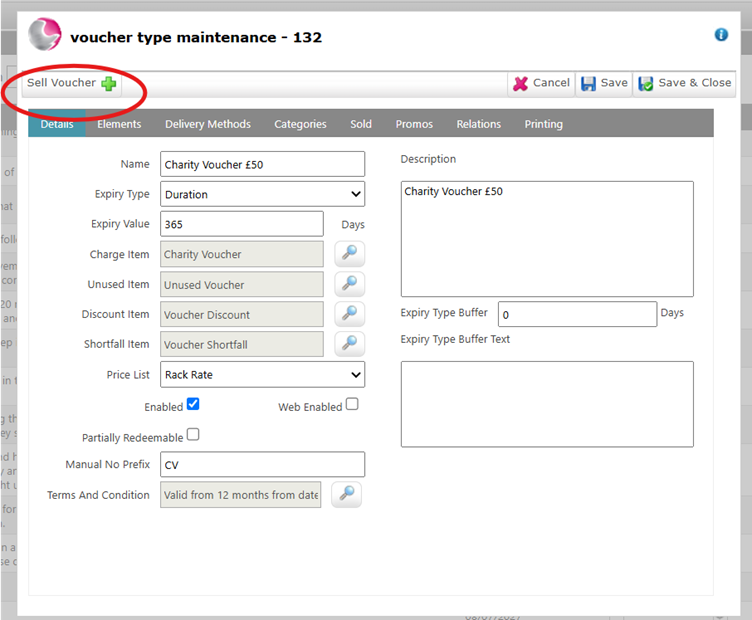Open the Delivery Methods tab
The image size is (752, 620).
tap(208, 124)
